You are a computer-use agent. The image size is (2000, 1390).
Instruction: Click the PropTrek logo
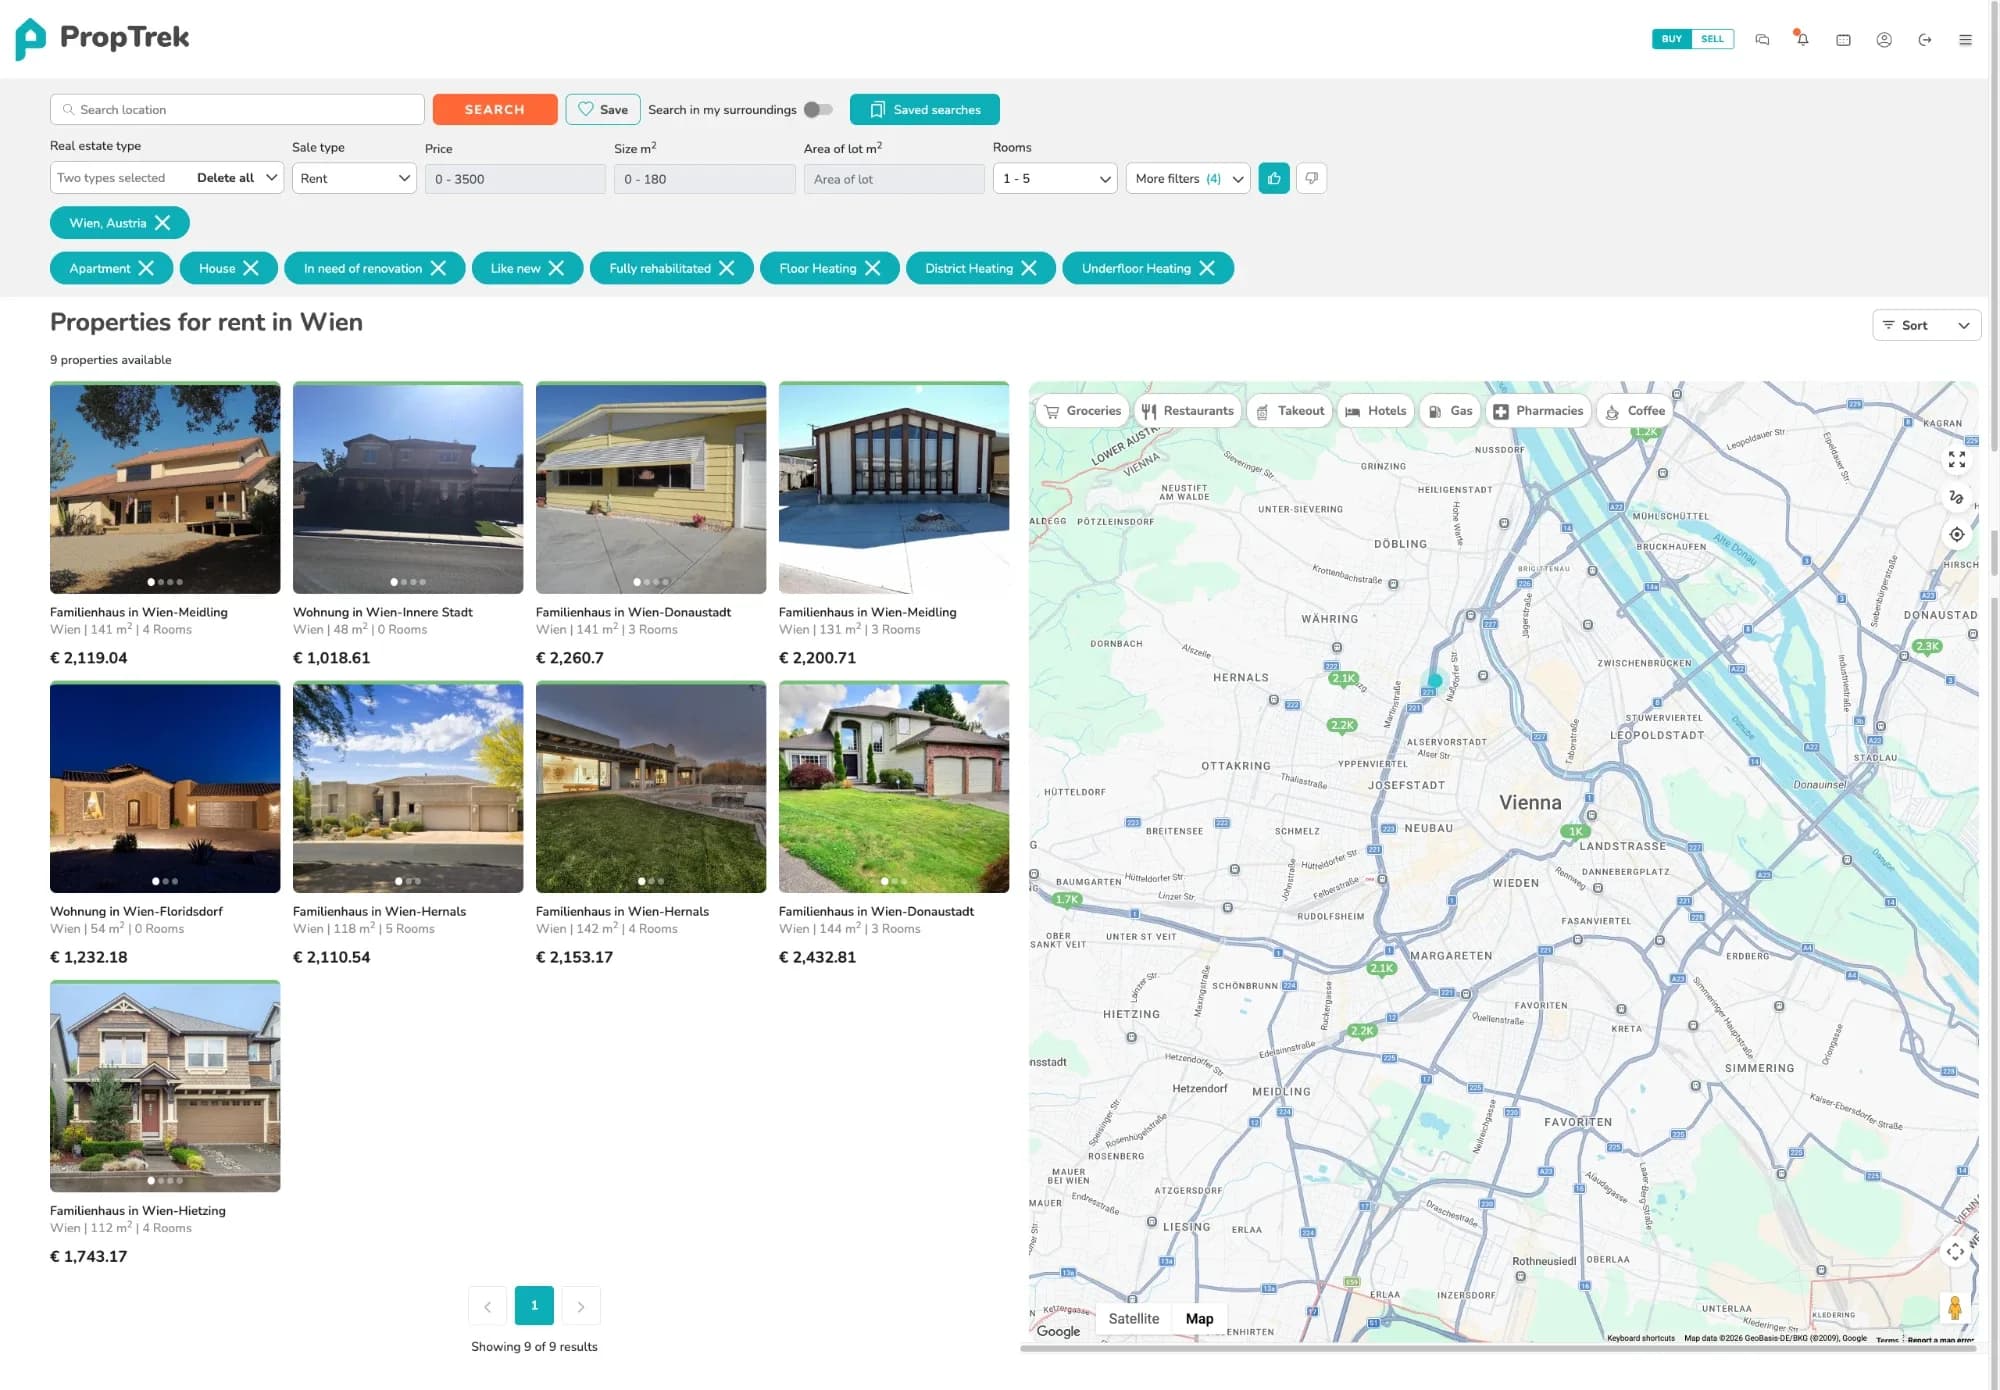coord(103,38)
